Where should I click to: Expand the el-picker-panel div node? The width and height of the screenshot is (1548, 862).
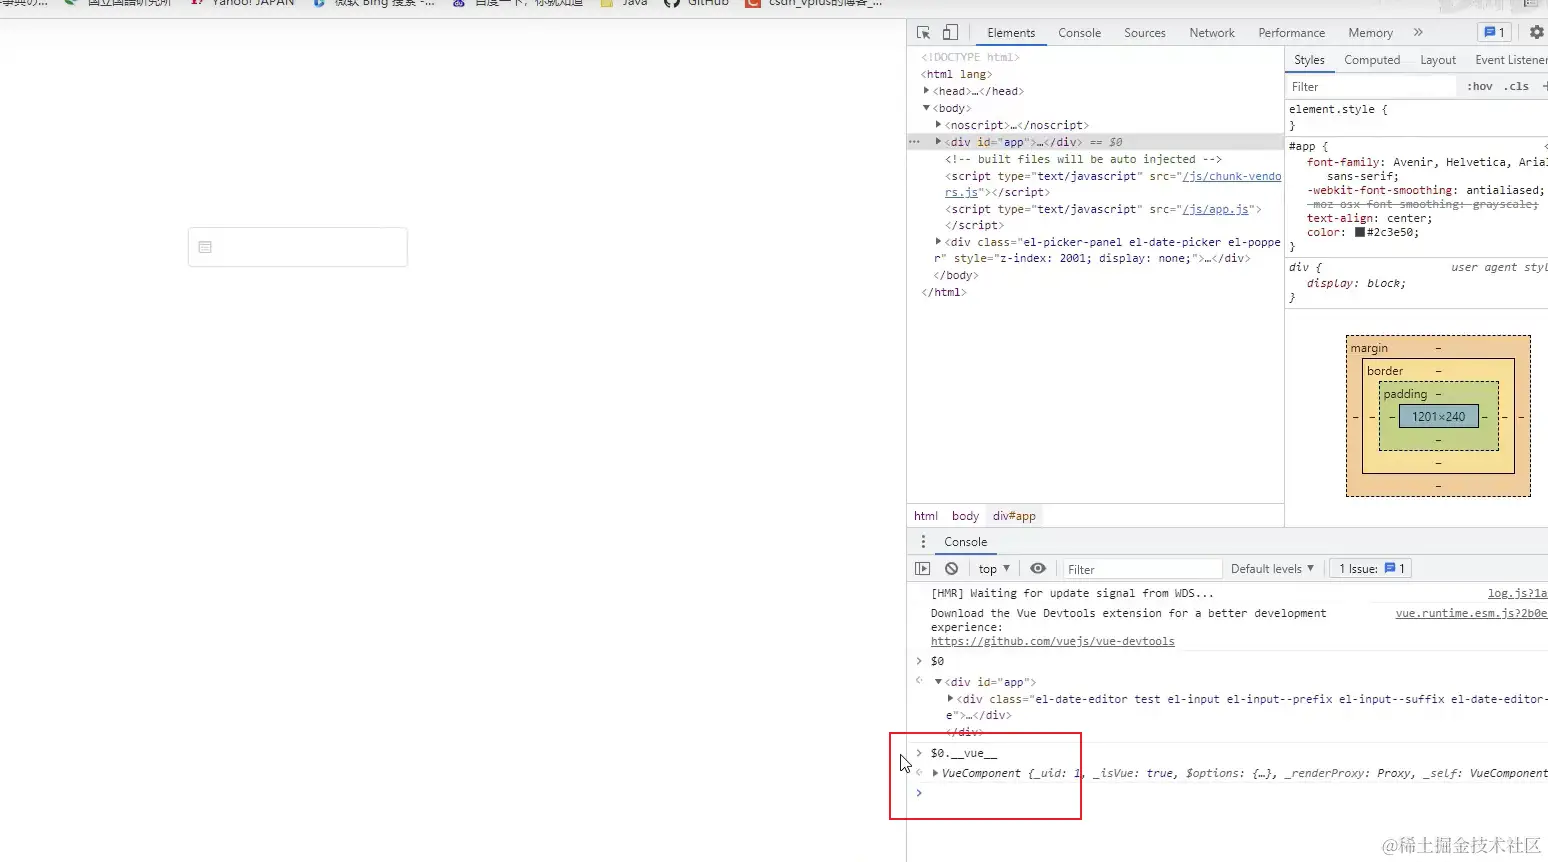point(938,242)
